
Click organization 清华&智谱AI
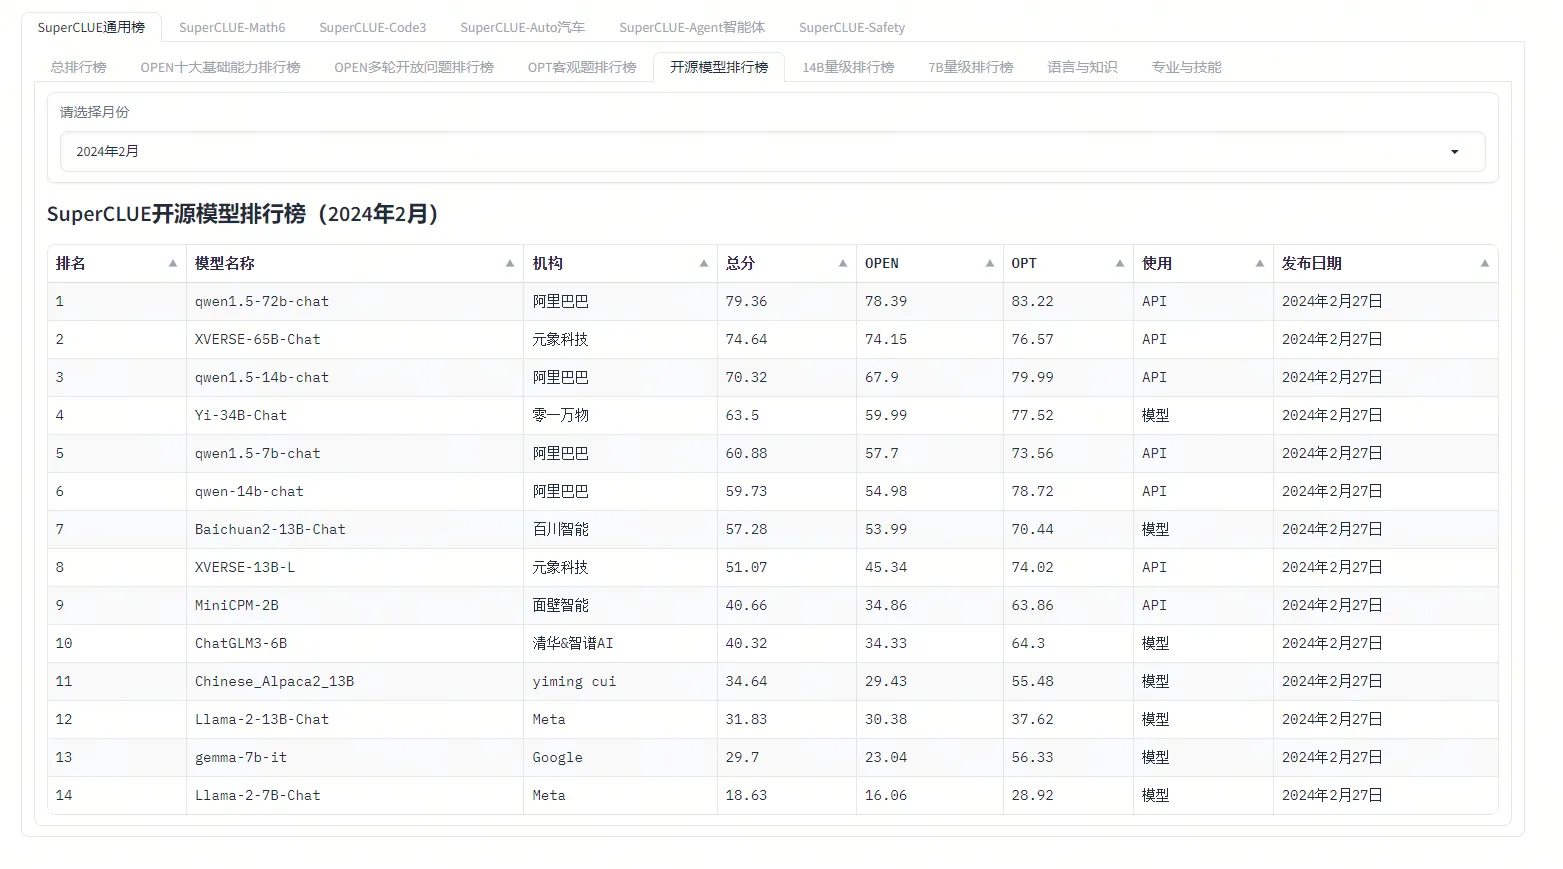[573, 643]
